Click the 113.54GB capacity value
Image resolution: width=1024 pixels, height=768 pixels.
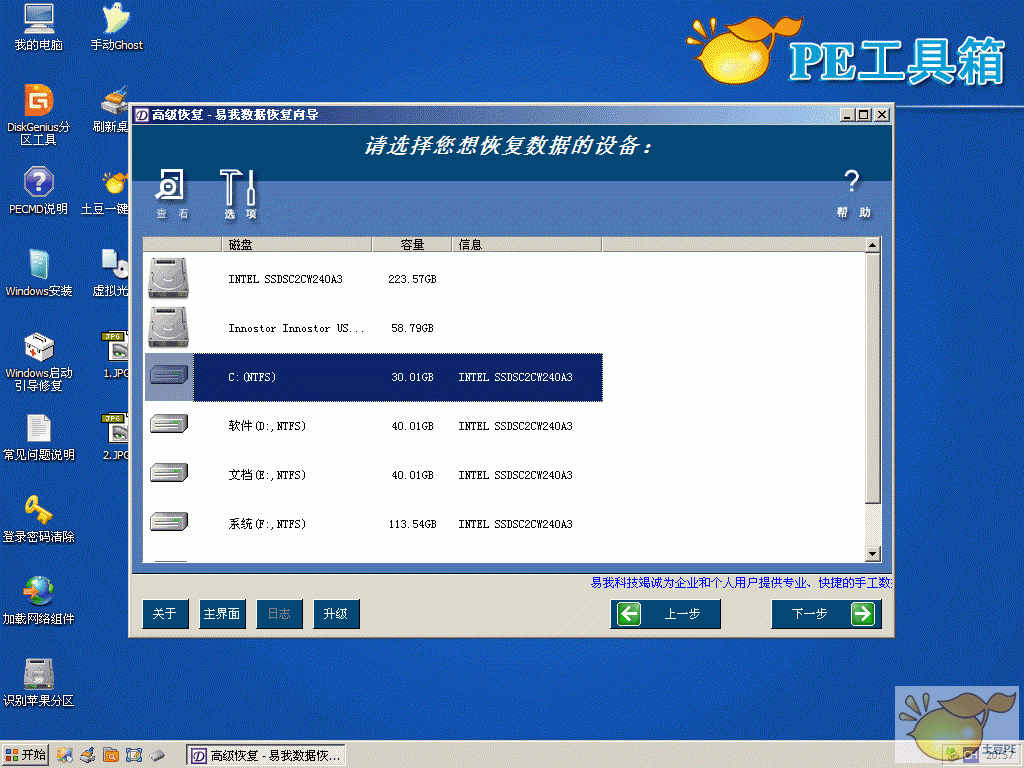click(412, 524)
